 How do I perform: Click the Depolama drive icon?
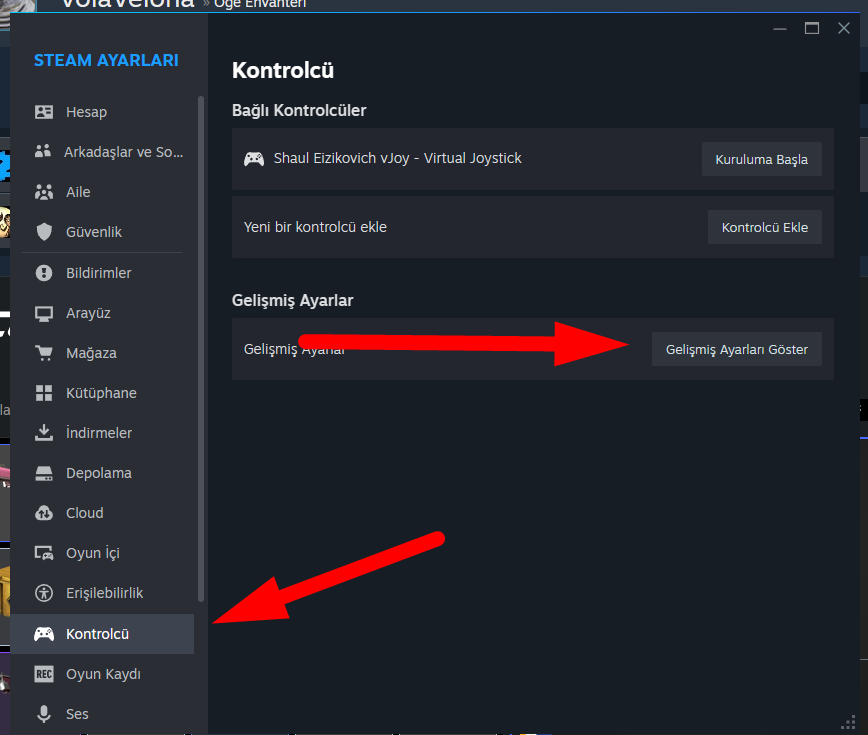coord(44,473)
